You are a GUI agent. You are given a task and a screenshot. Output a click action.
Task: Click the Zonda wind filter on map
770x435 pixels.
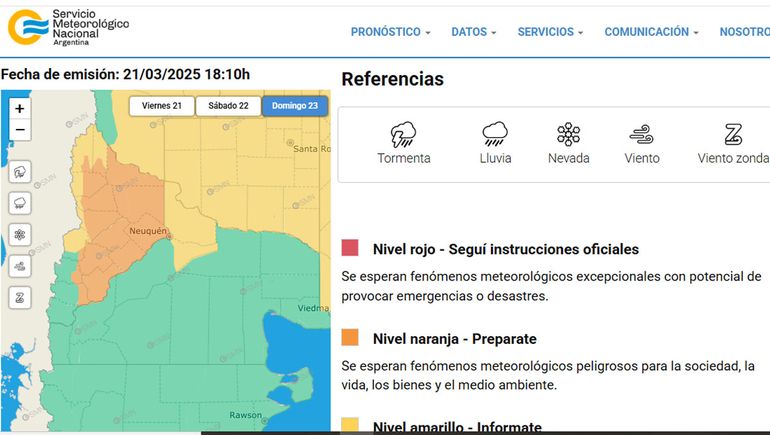point(20,298)
